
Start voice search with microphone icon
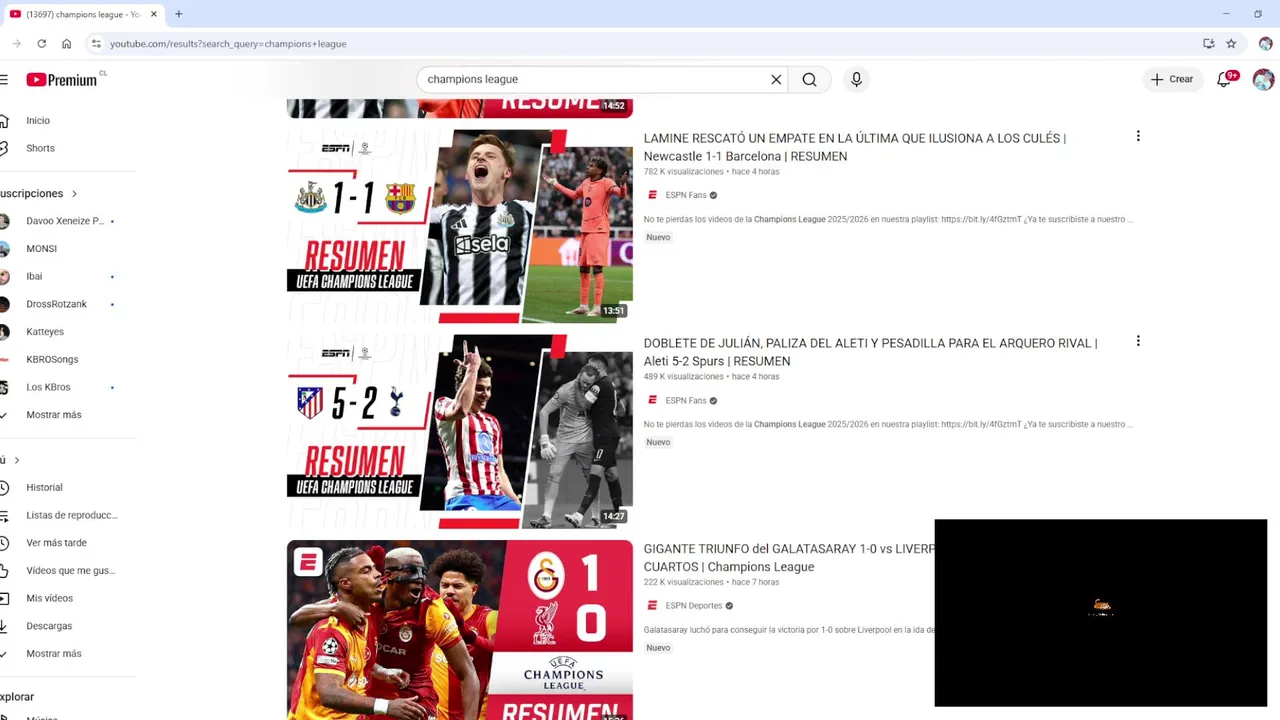tap(856, 80)
